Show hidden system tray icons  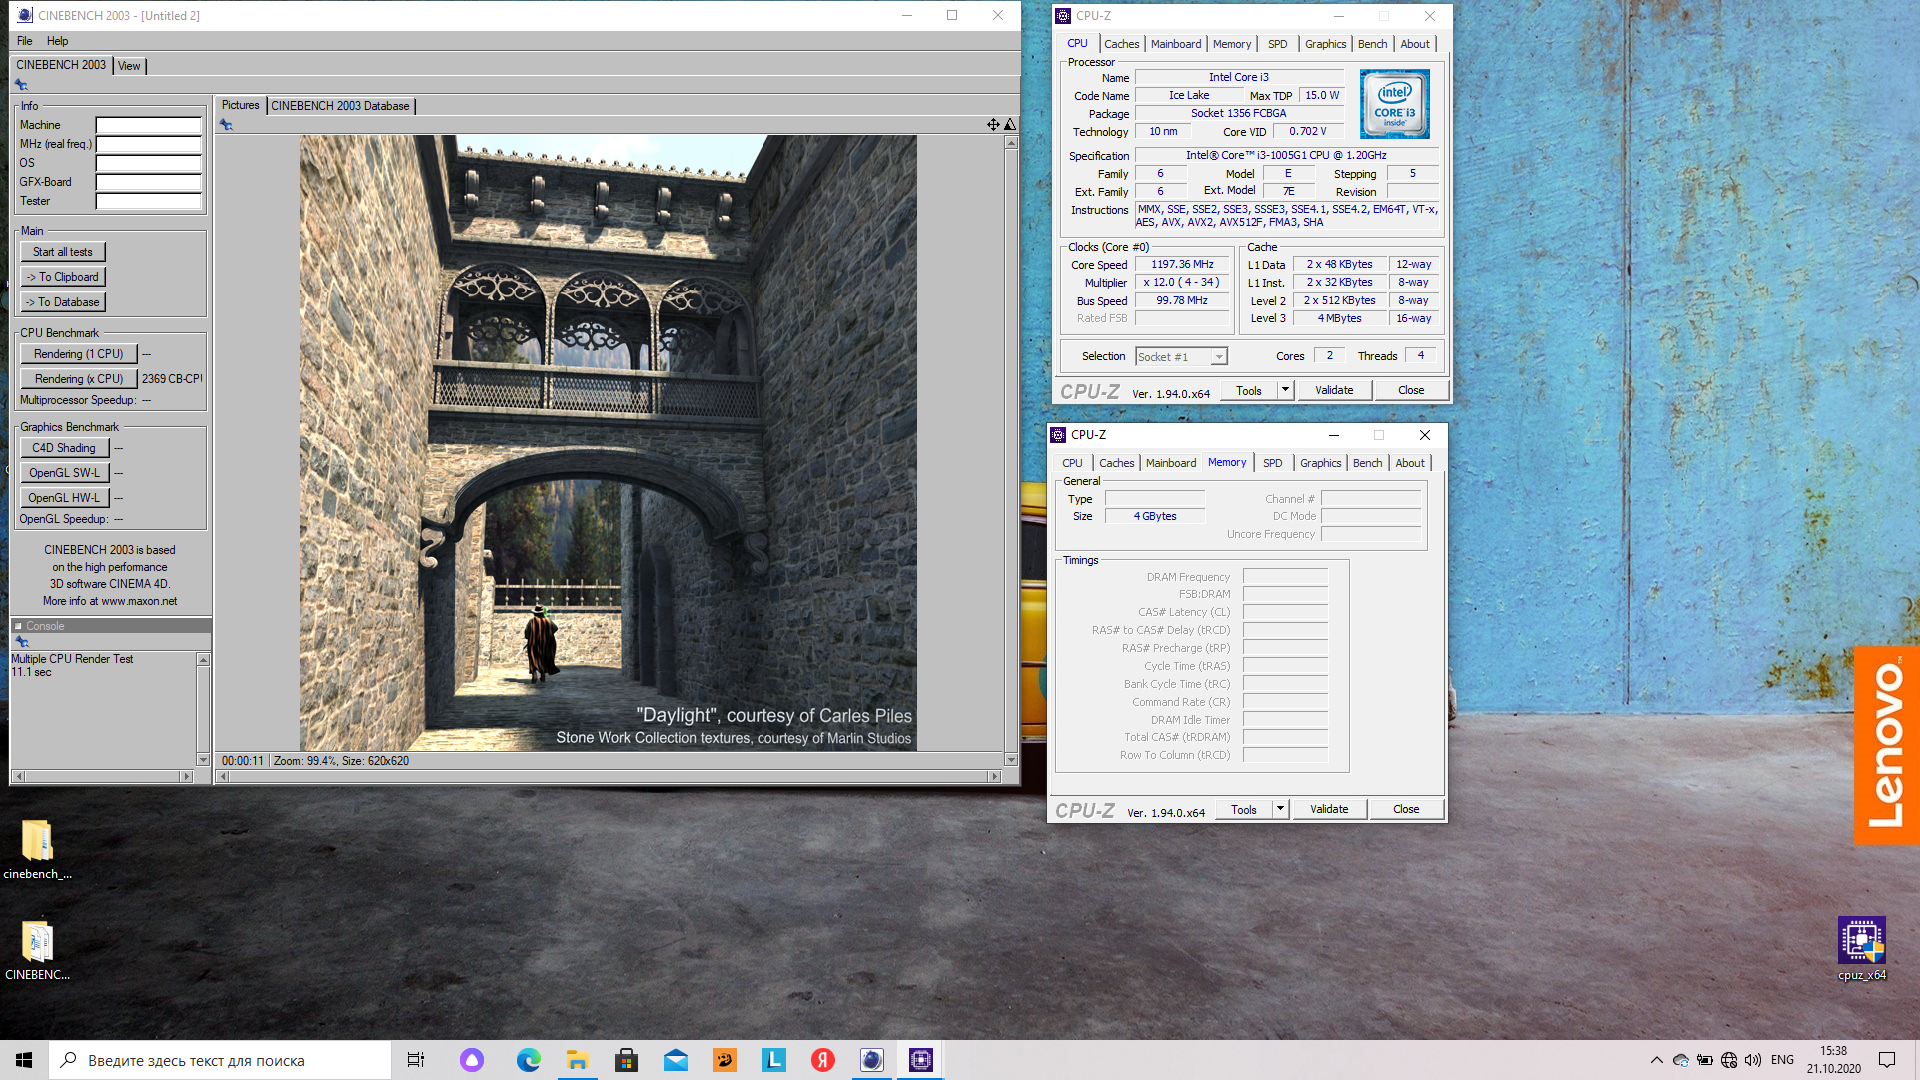pos(1656,1060)
